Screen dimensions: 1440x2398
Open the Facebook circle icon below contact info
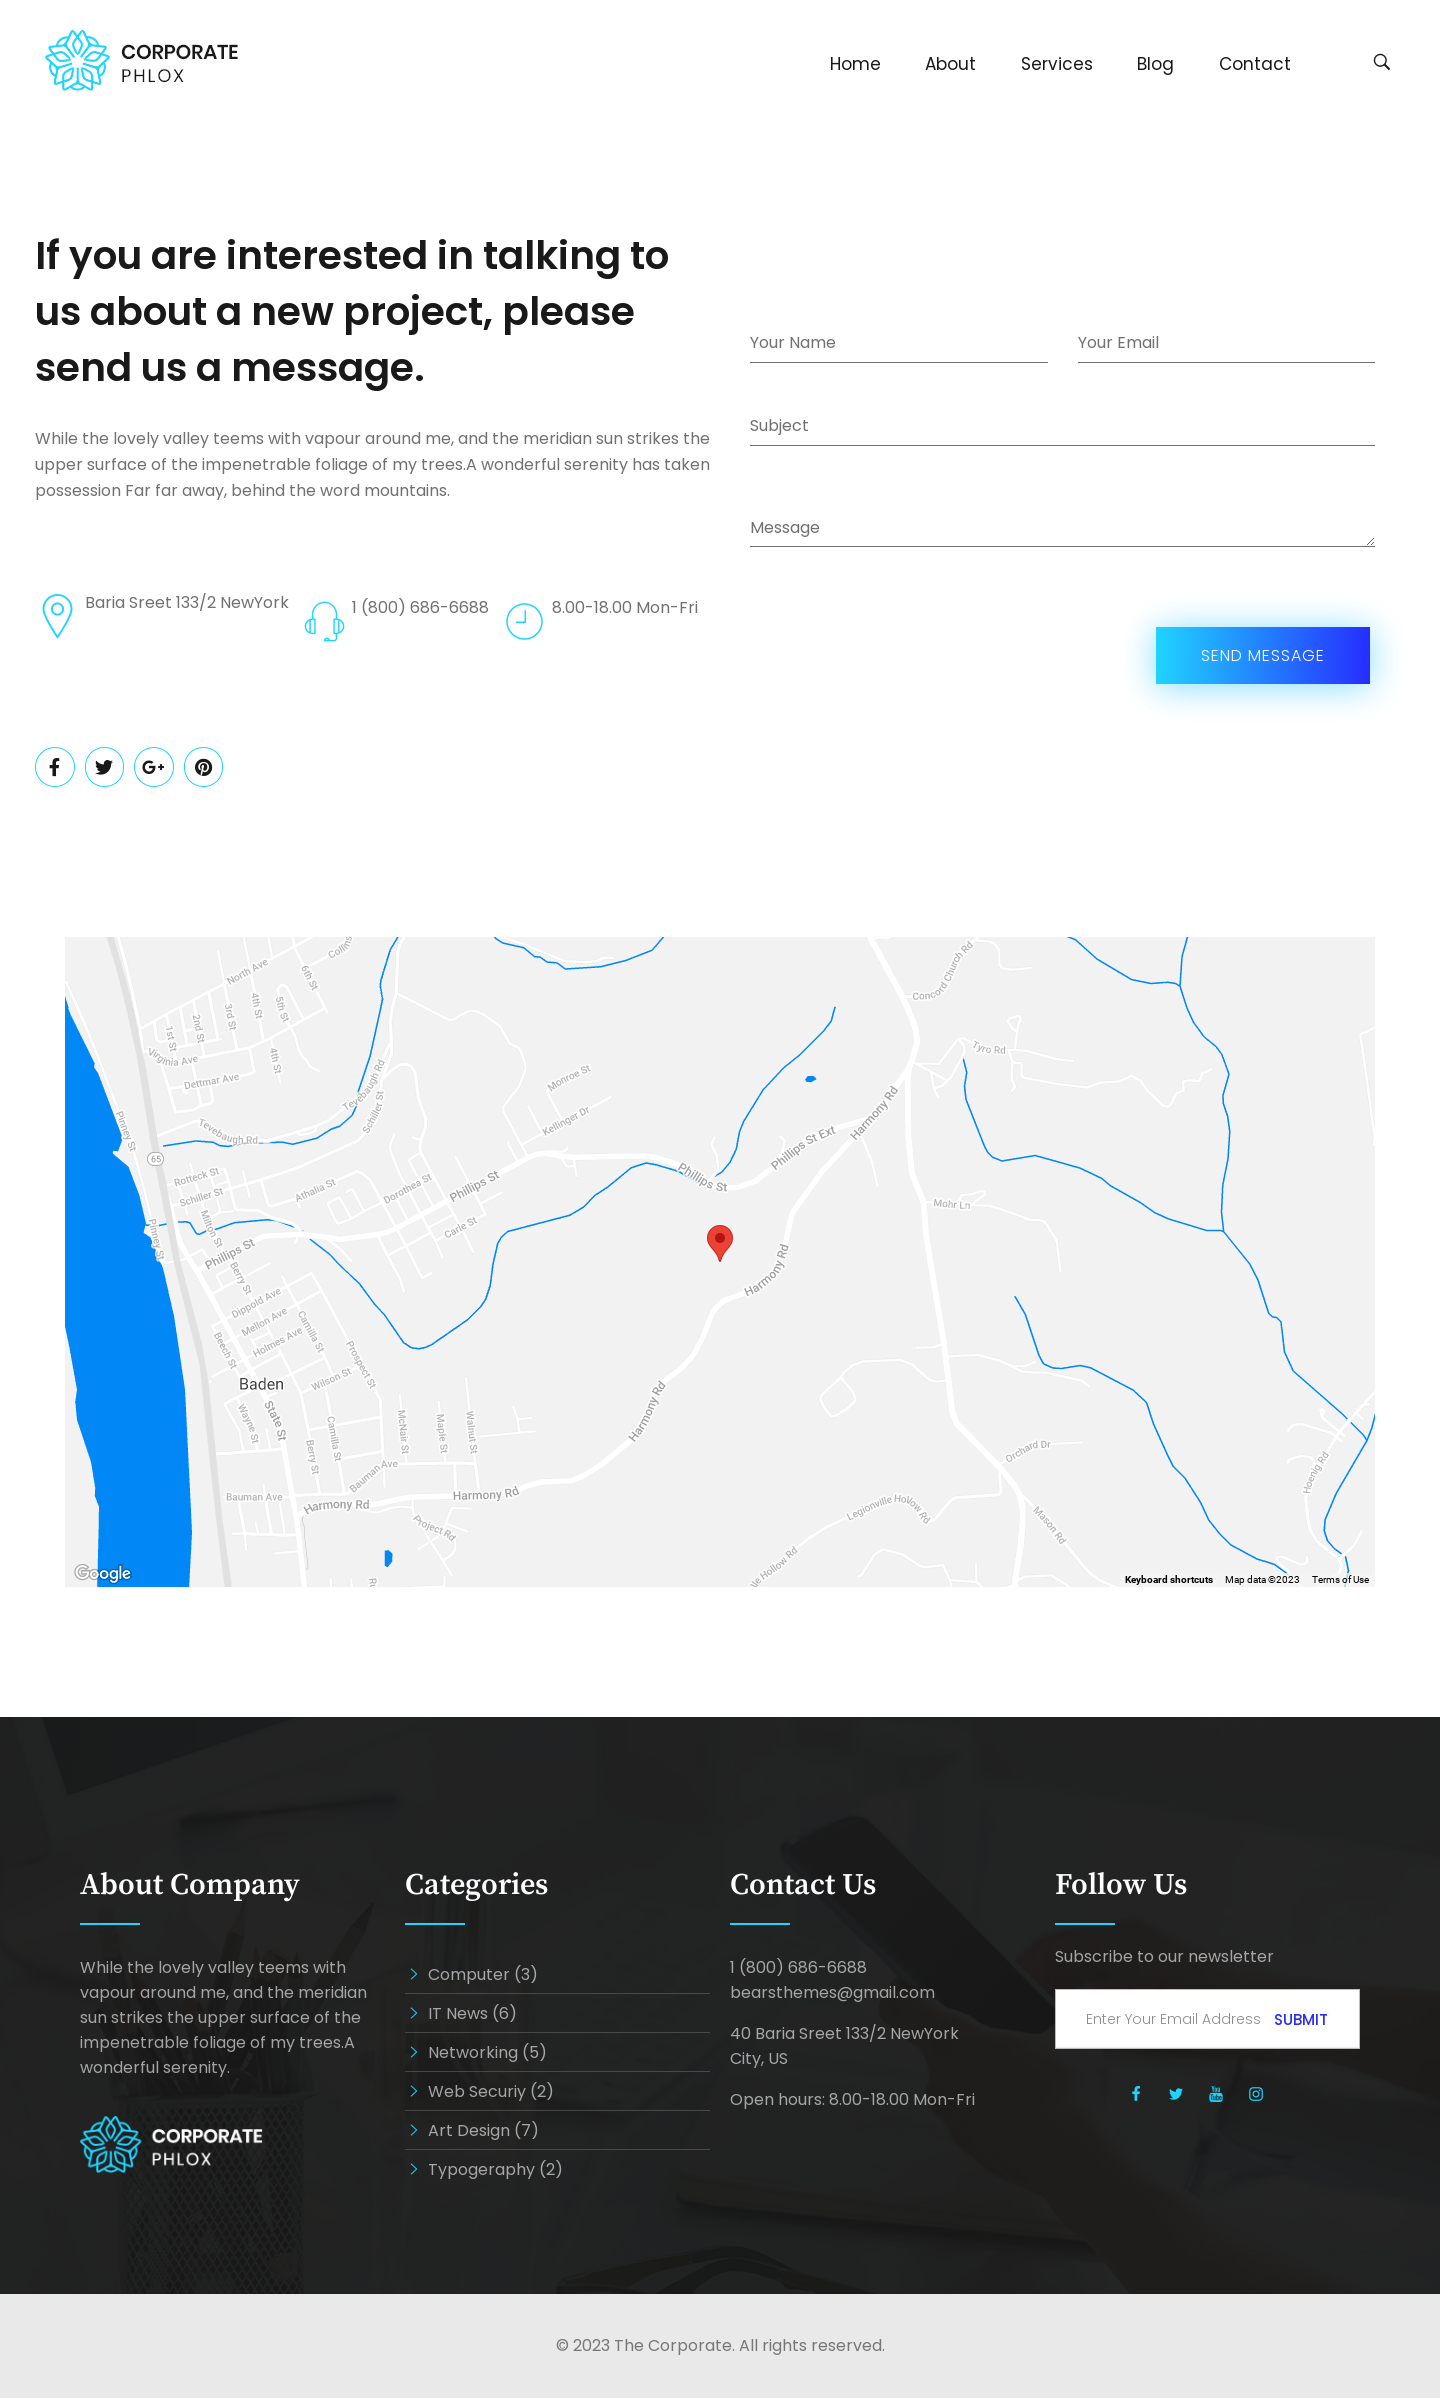(x=55, y=767)
